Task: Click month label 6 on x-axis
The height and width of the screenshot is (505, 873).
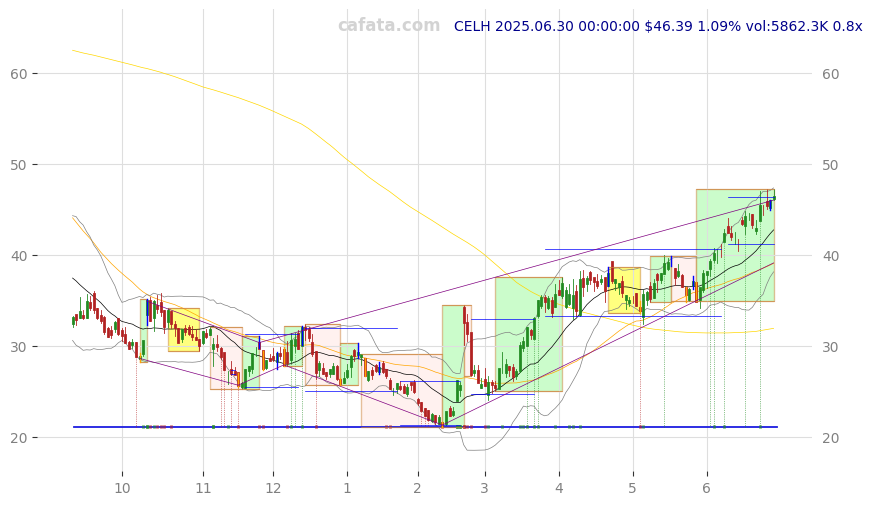Action: [x=707, y=489]
